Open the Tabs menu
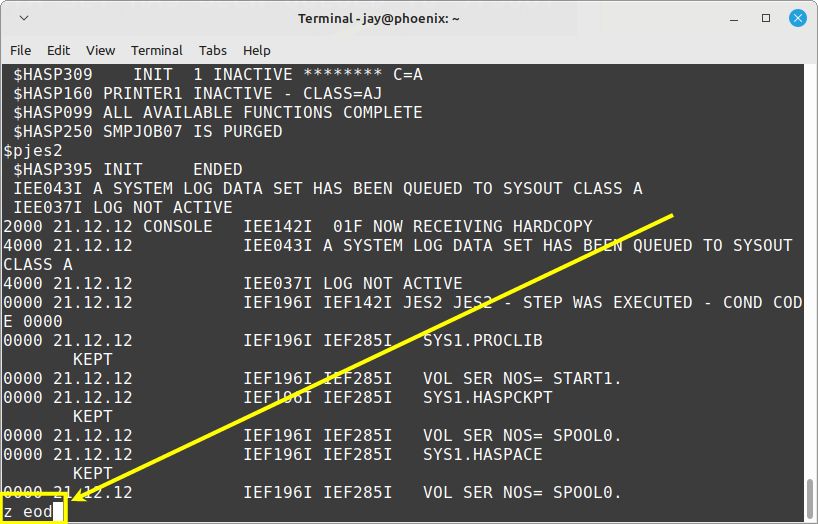Viewport: 818px width, 524px height. point(212,51)
